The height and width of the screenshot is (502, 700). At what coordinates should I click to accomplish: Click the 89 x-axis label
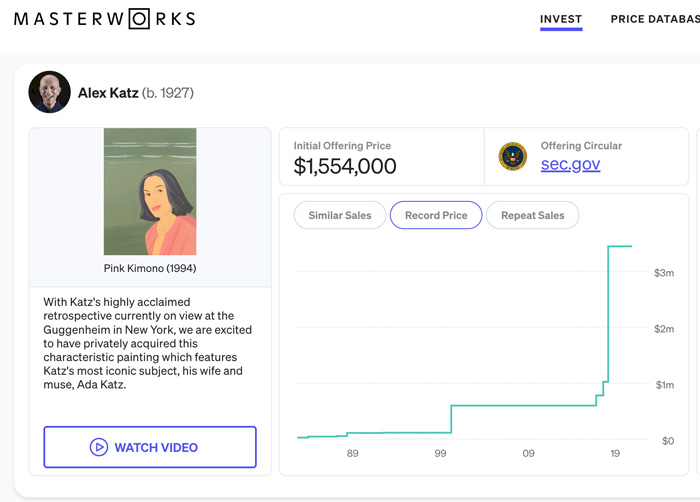(352, 453)
